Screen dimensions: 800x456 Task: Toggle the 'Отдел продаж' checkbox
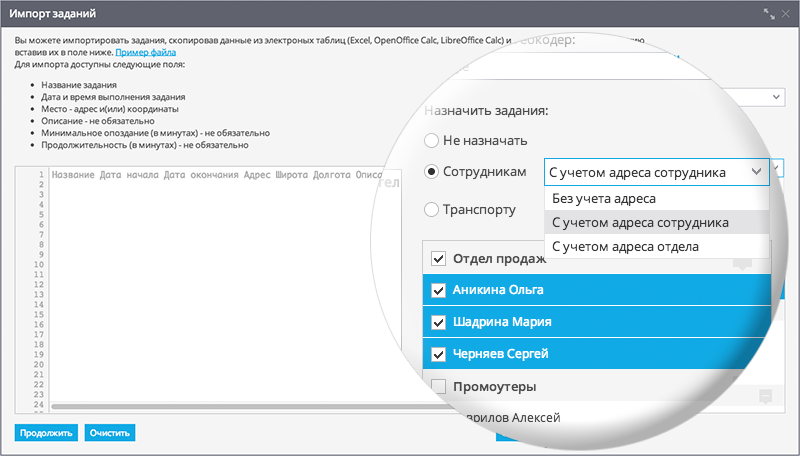[x=438, y=259]
